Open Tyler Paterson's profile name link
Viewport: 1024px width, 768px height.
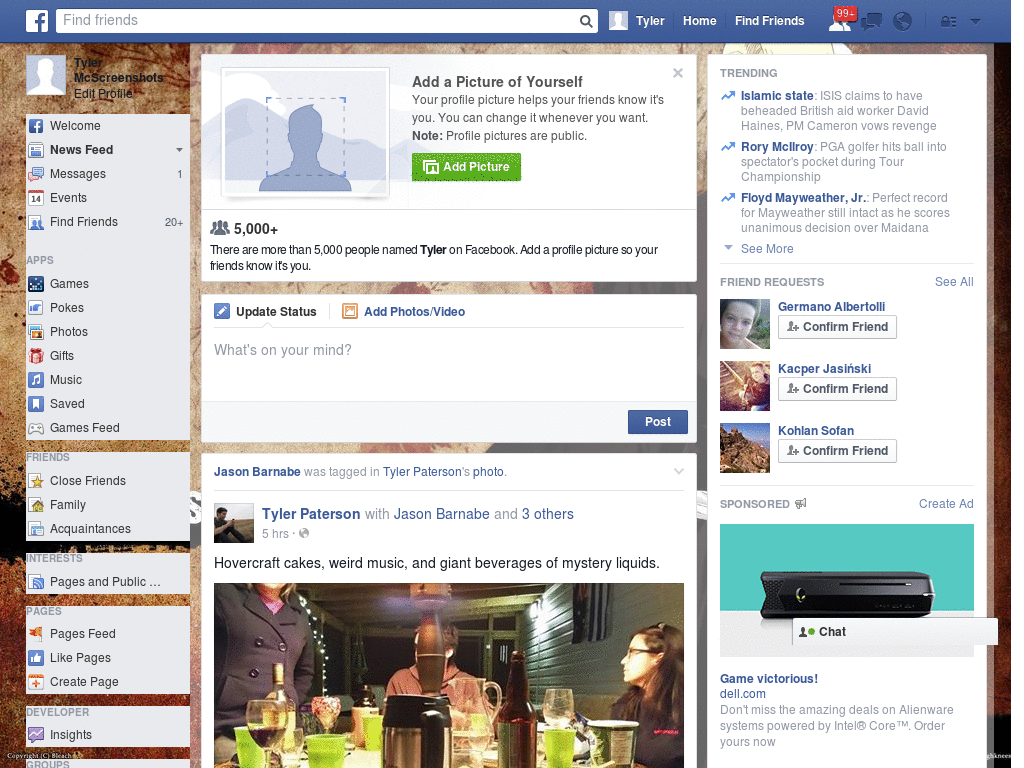point(311,514)
